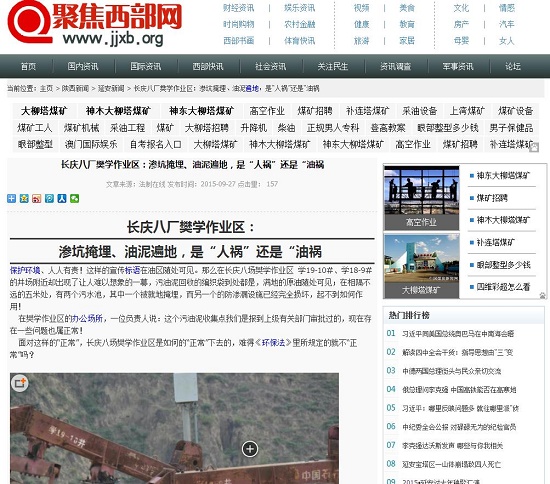Screen dimensions: 550x484
Task: Open hot ranking item 08 about 延安宝塔区
Action: 451,464
